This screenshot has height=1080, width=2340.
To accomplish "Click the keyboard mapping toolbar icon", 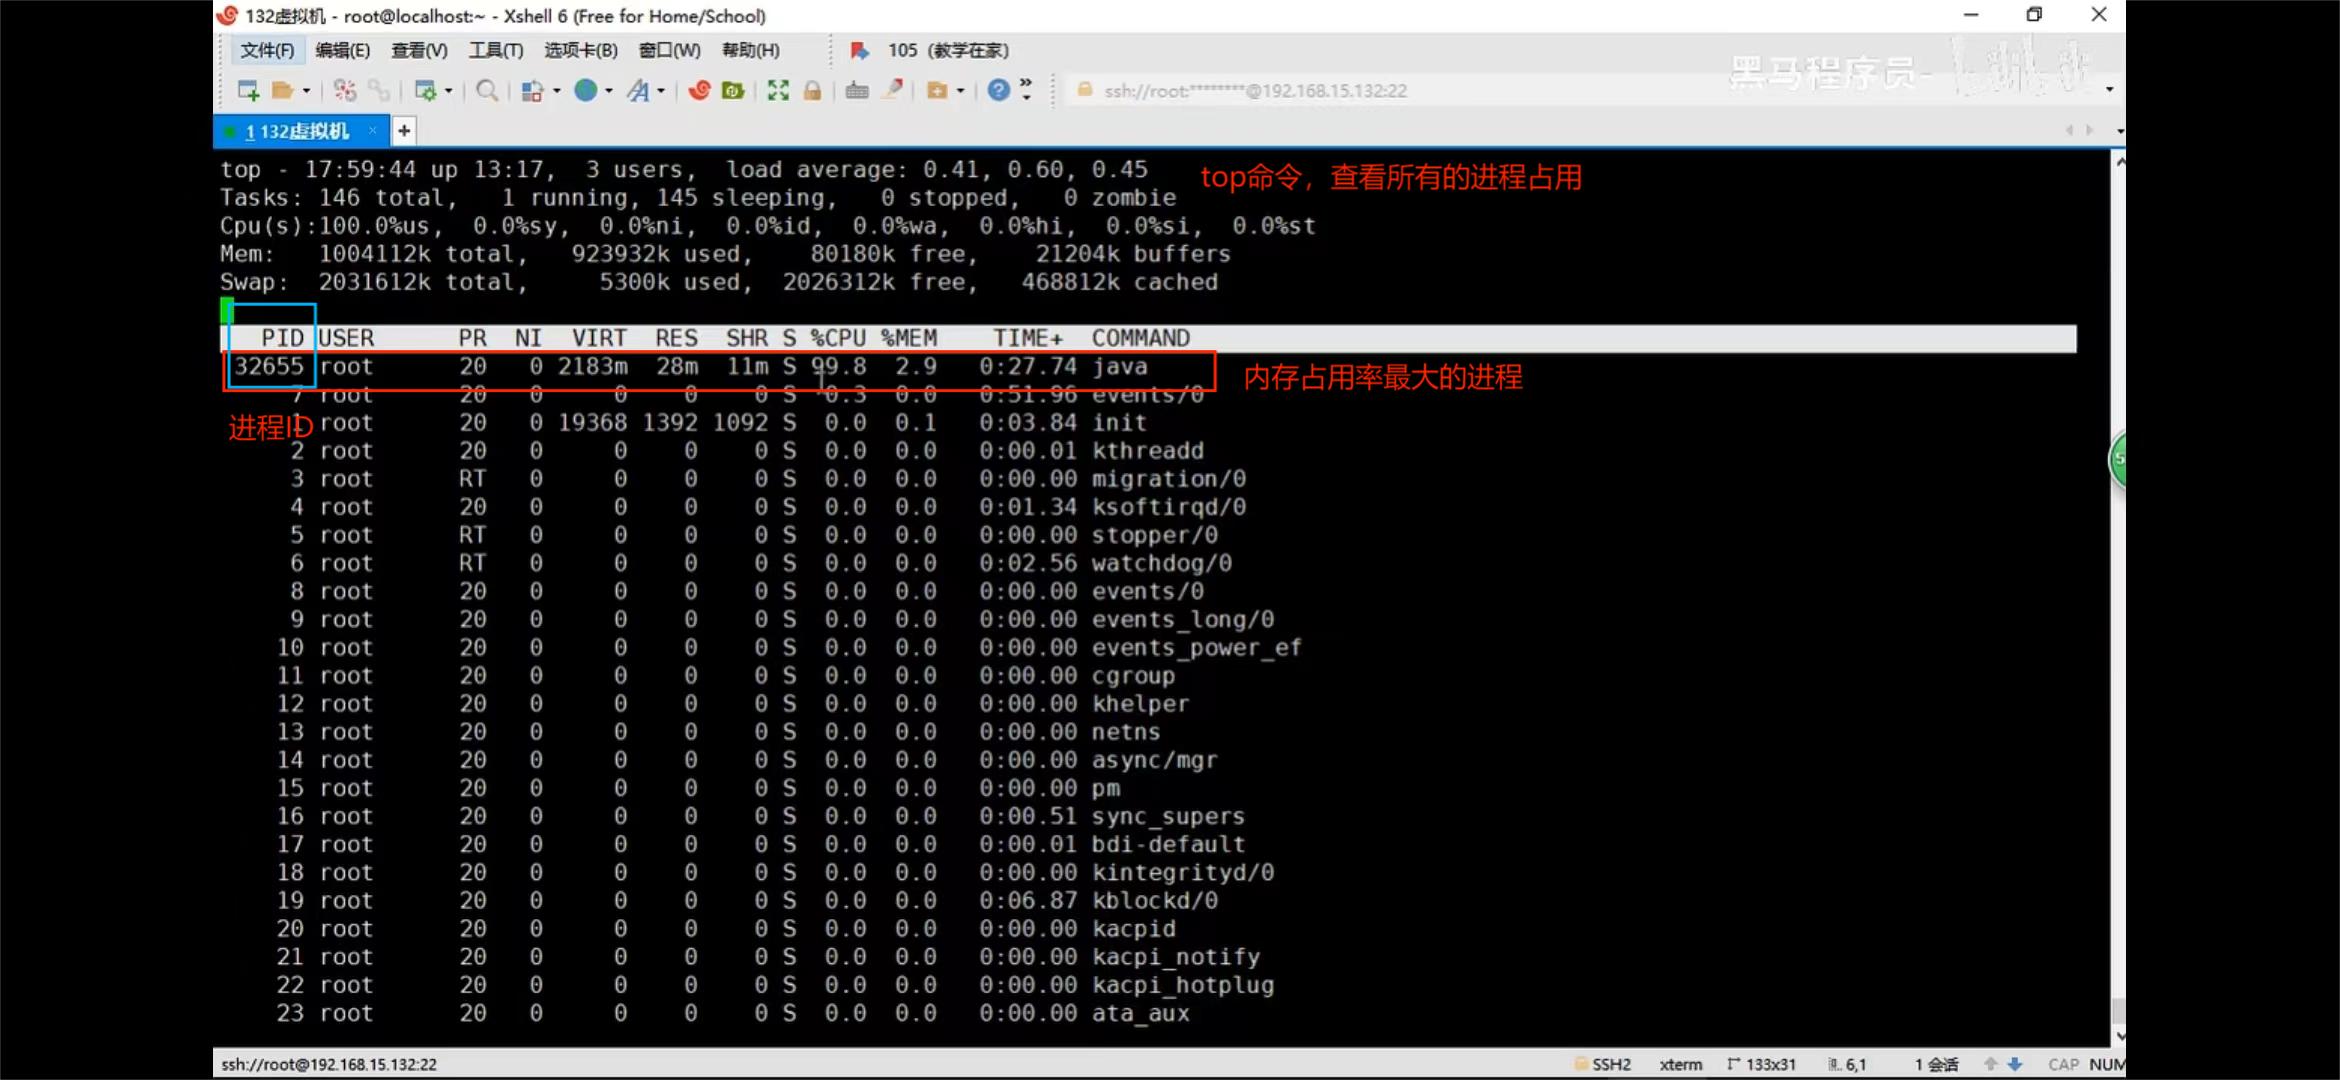I will point(857,91).
